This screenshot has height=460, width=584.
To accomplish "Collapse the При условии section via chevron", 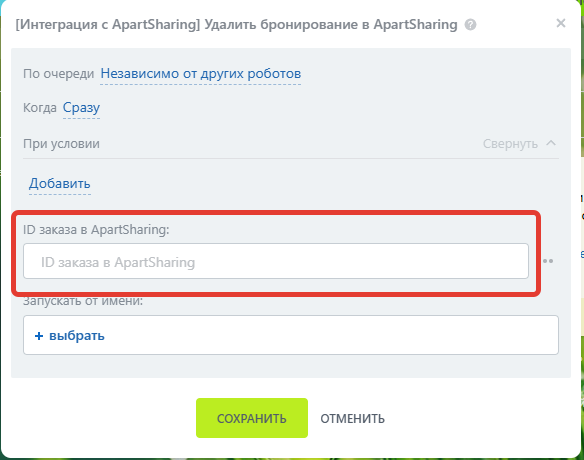I will pyautogui.click(x=551, y=143).
